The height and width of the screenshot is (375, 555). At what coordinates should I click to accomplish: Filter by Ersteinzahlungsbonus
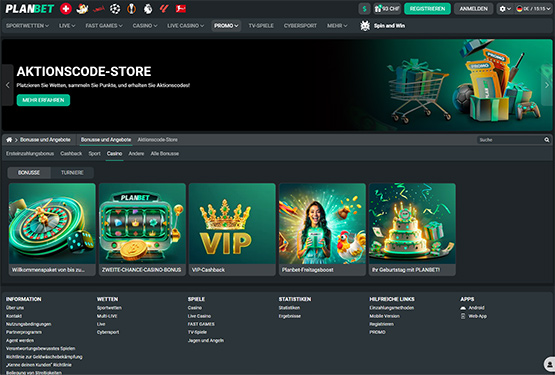click(30, 154)
